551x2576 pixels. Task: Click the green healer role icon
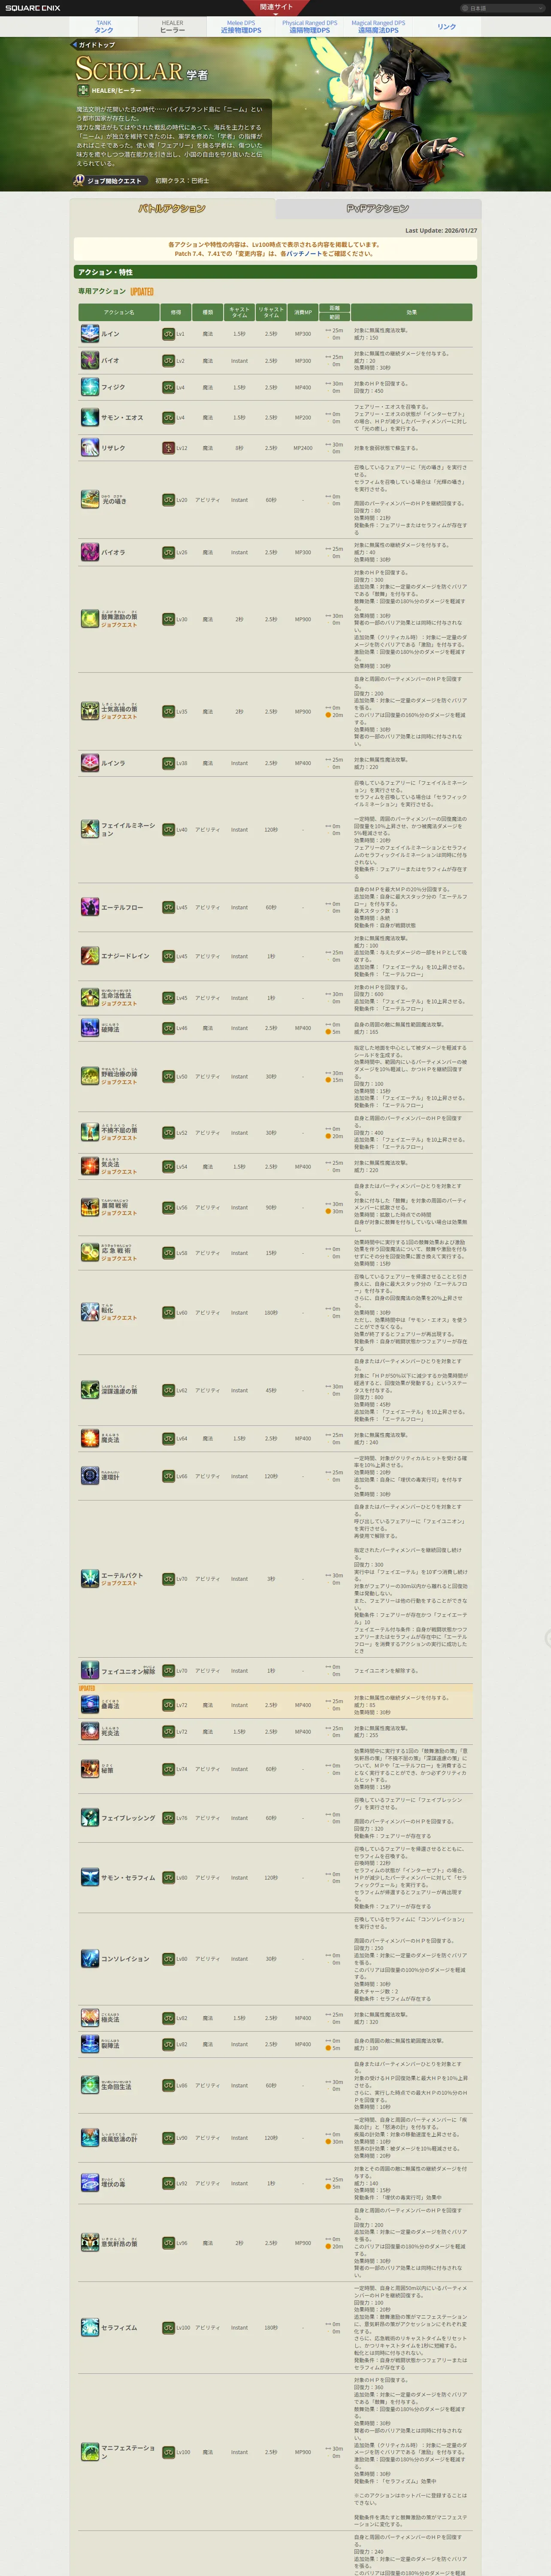point(83,90)
